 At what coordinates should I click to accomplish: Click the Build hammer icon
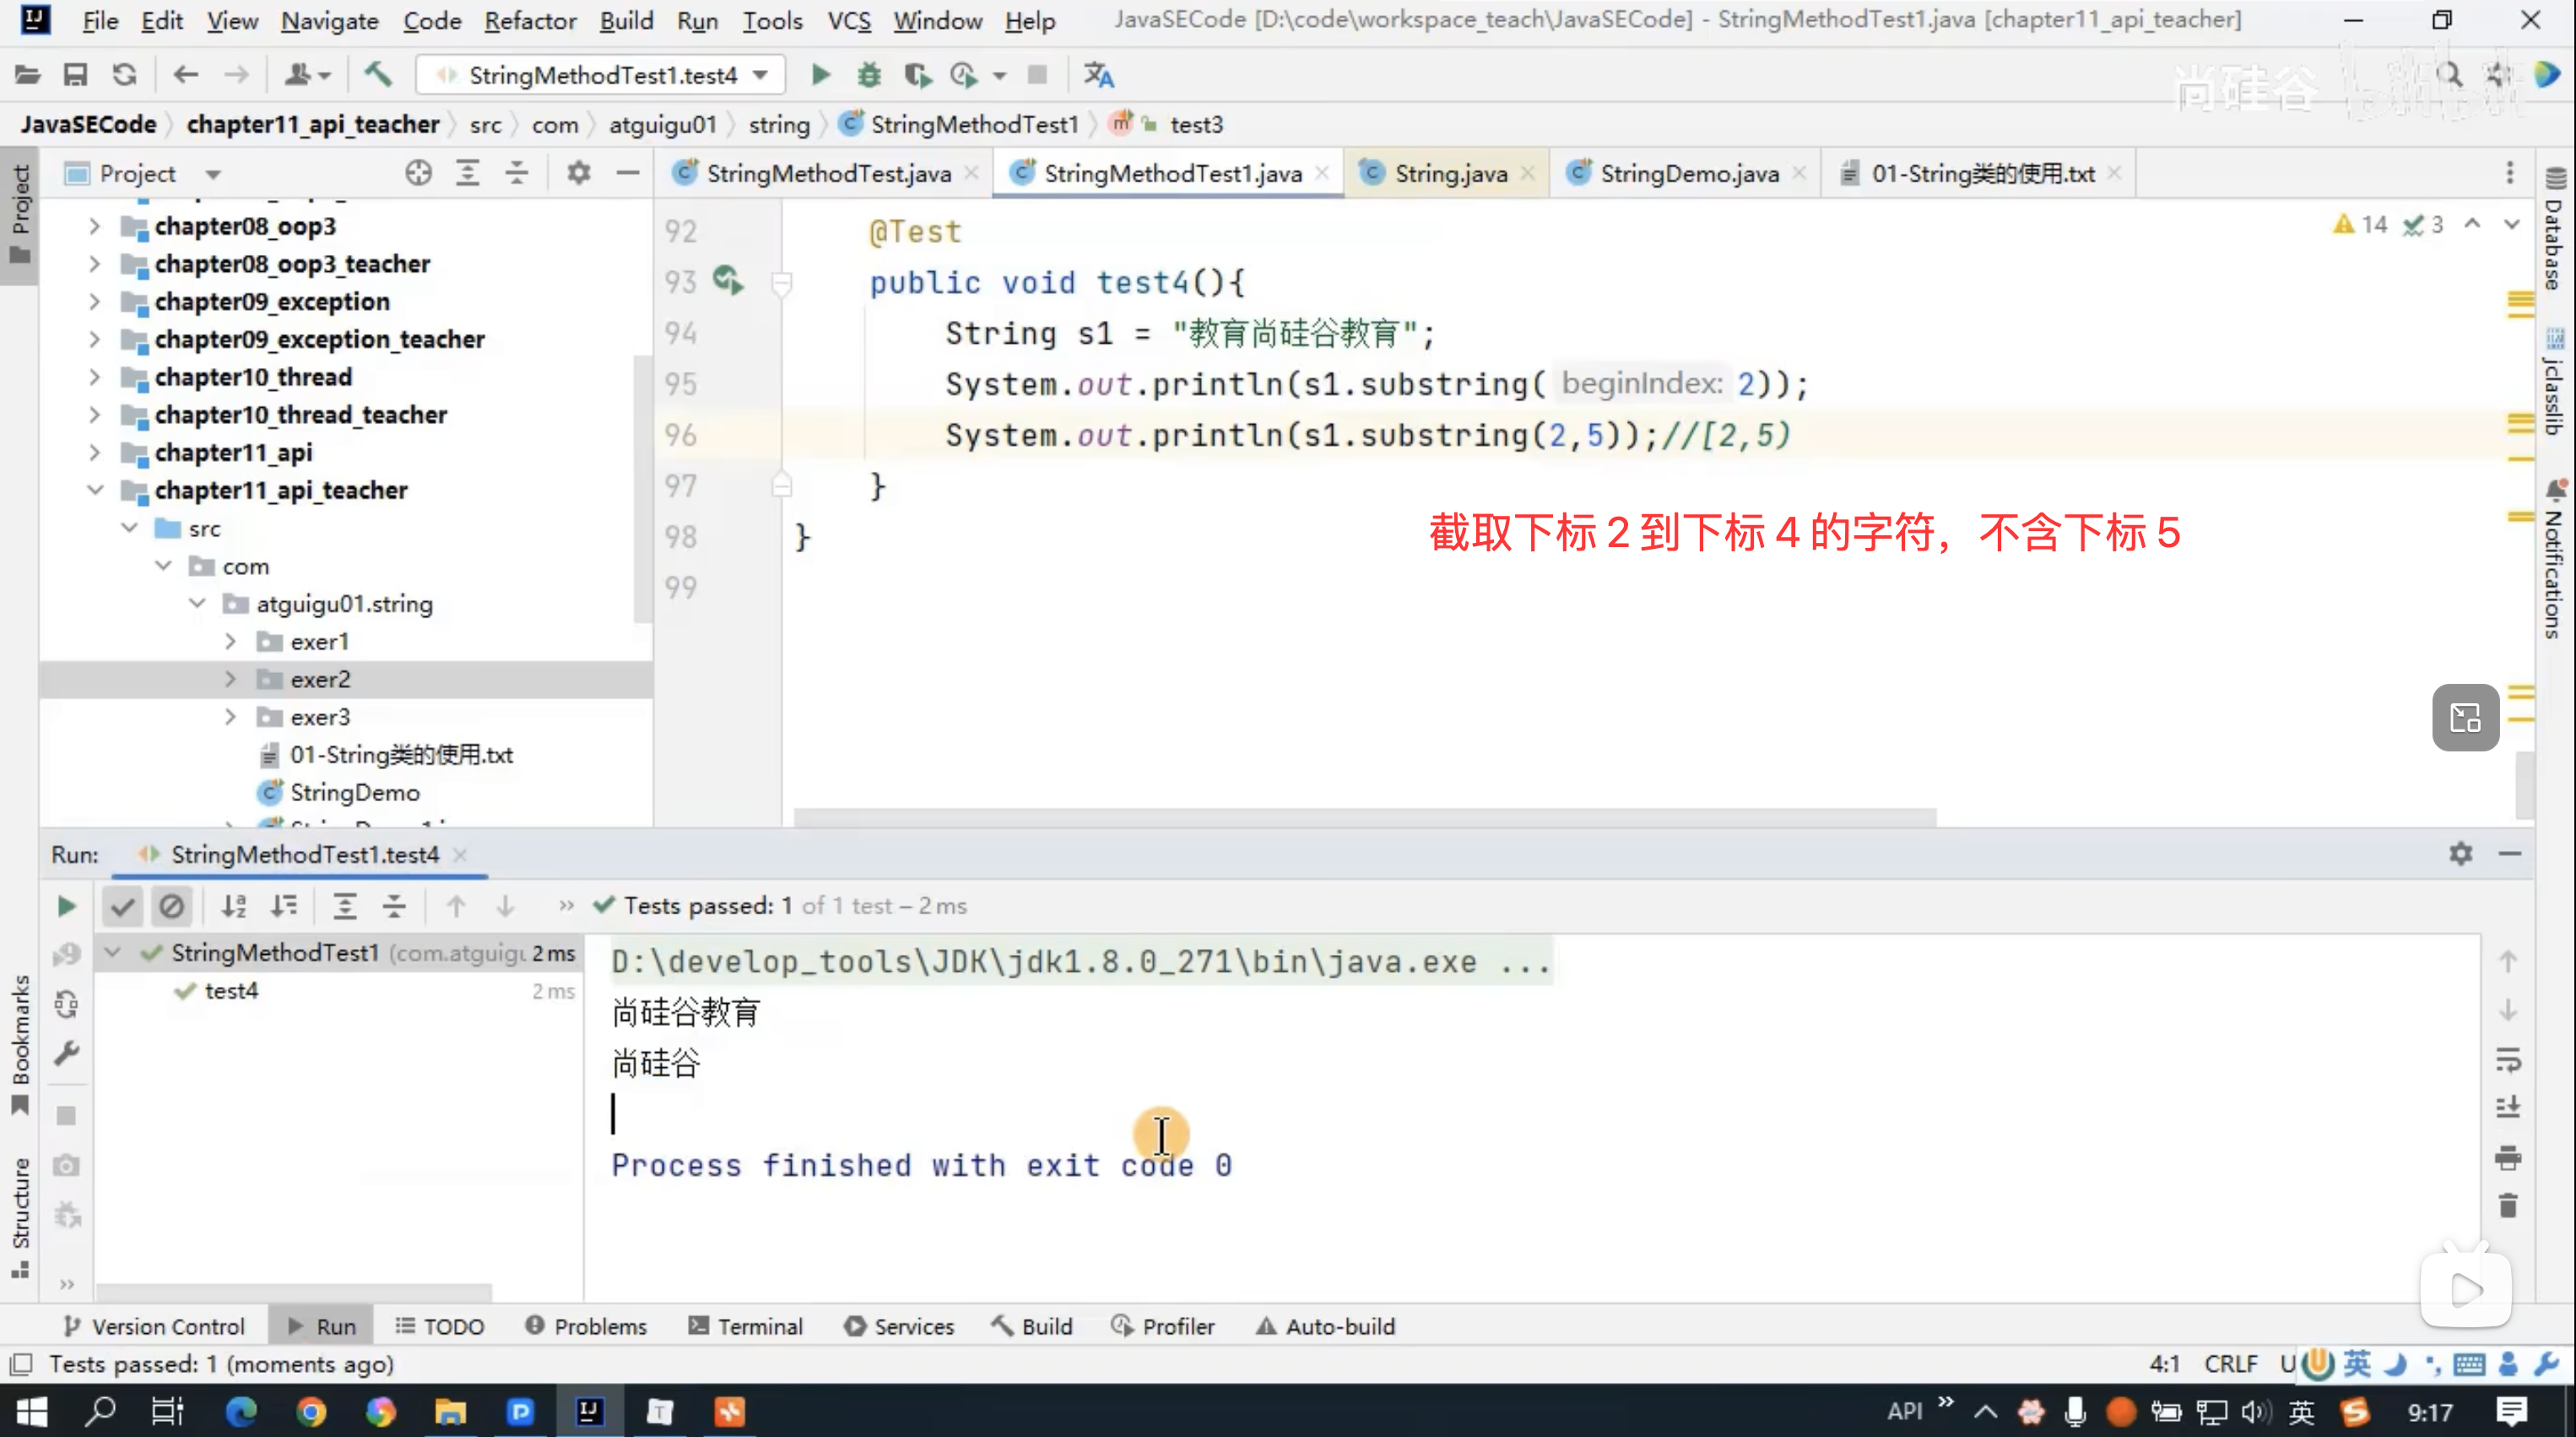[x=378, y=75]
